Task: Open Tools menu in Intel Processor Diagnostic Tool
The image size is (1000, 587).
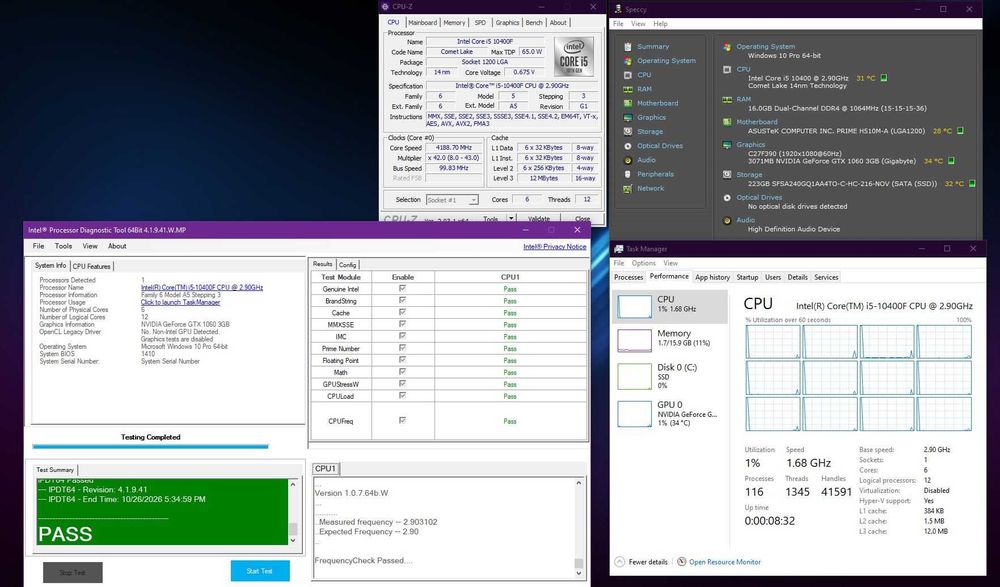Action: coord(63,246)
